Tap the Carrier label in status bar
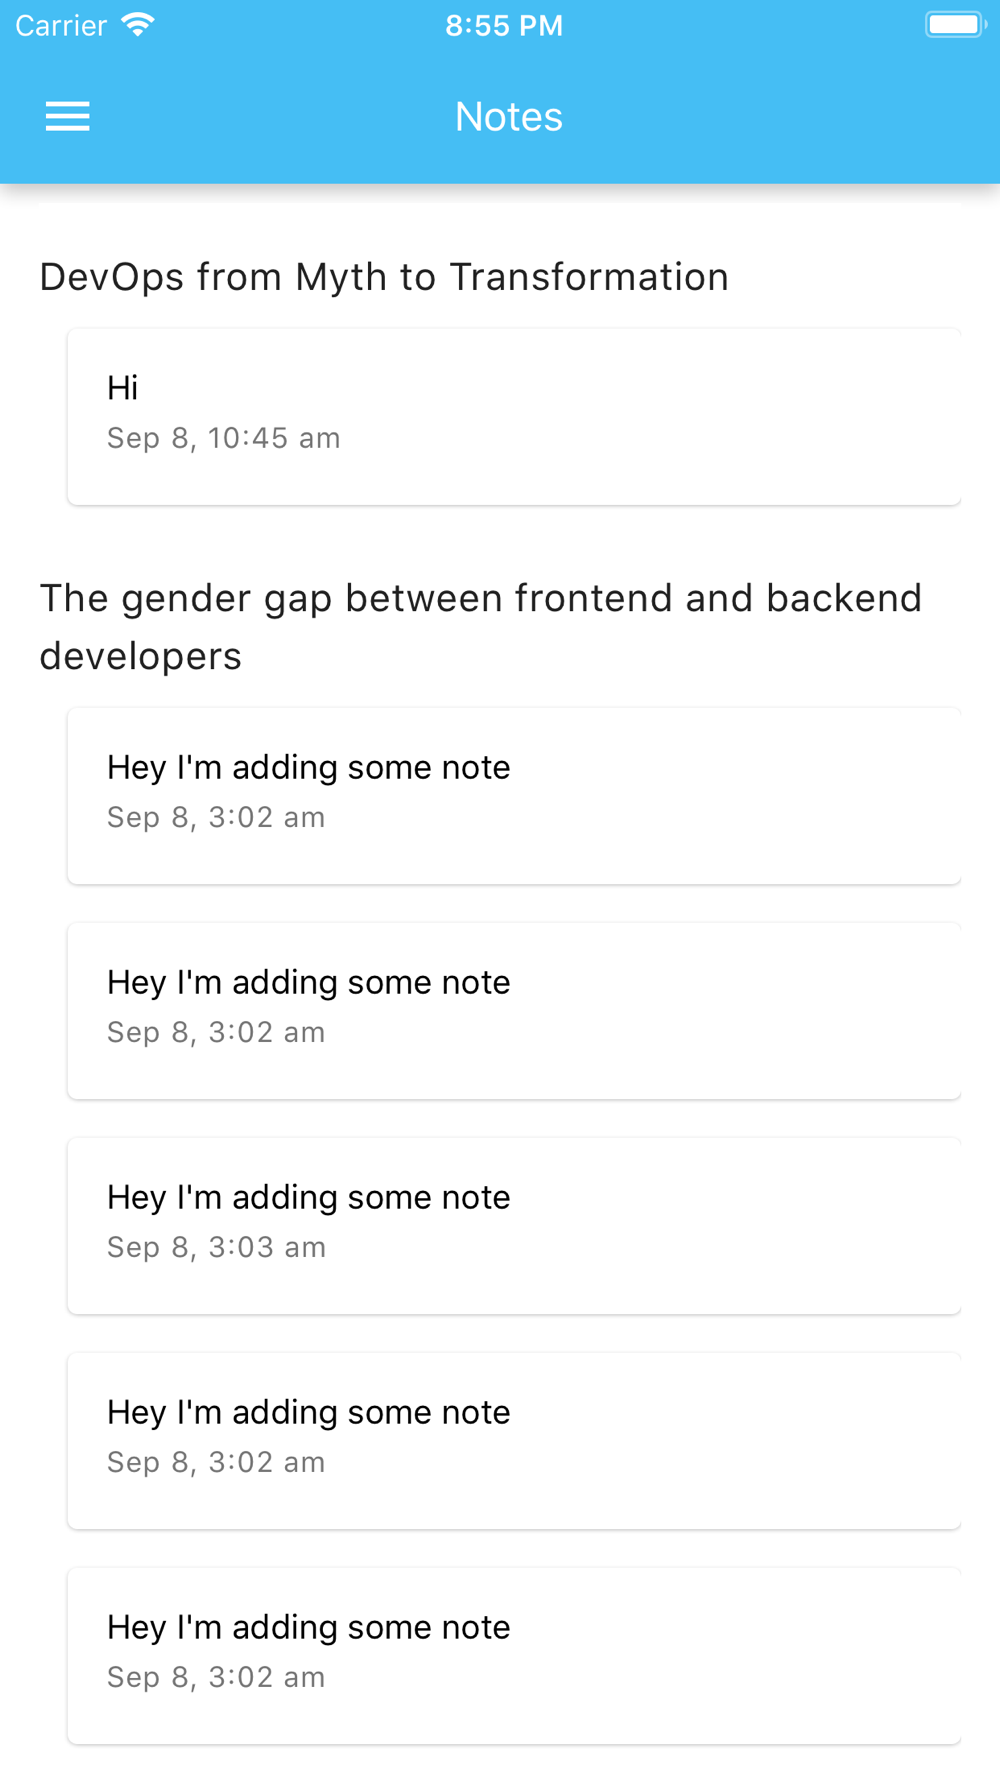 point(61,26)
